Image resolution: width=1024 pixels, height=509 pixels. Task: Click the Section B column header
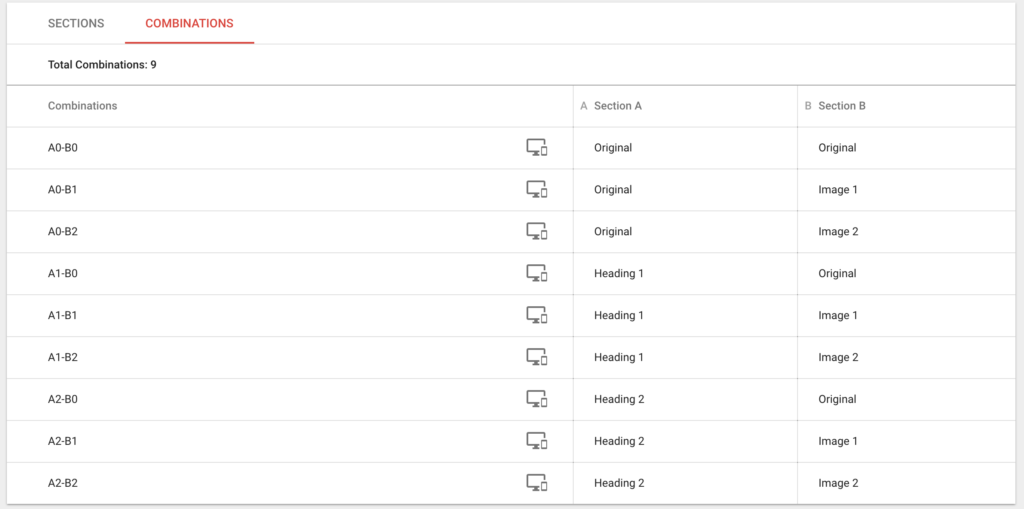tap(841, 106)
